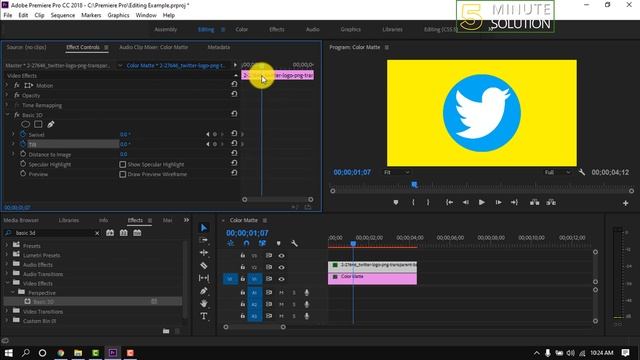
Task: Open the Fit zoom level dropdown
Action: [397, 172]
